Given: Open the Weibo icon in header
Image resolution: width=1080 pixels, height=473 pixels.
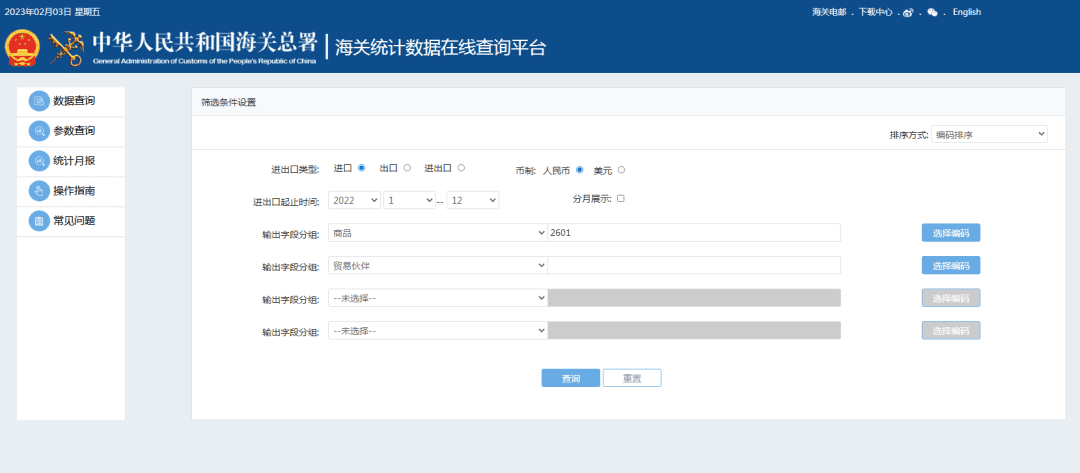Looking at the screenshot, I should click(908, 12).
